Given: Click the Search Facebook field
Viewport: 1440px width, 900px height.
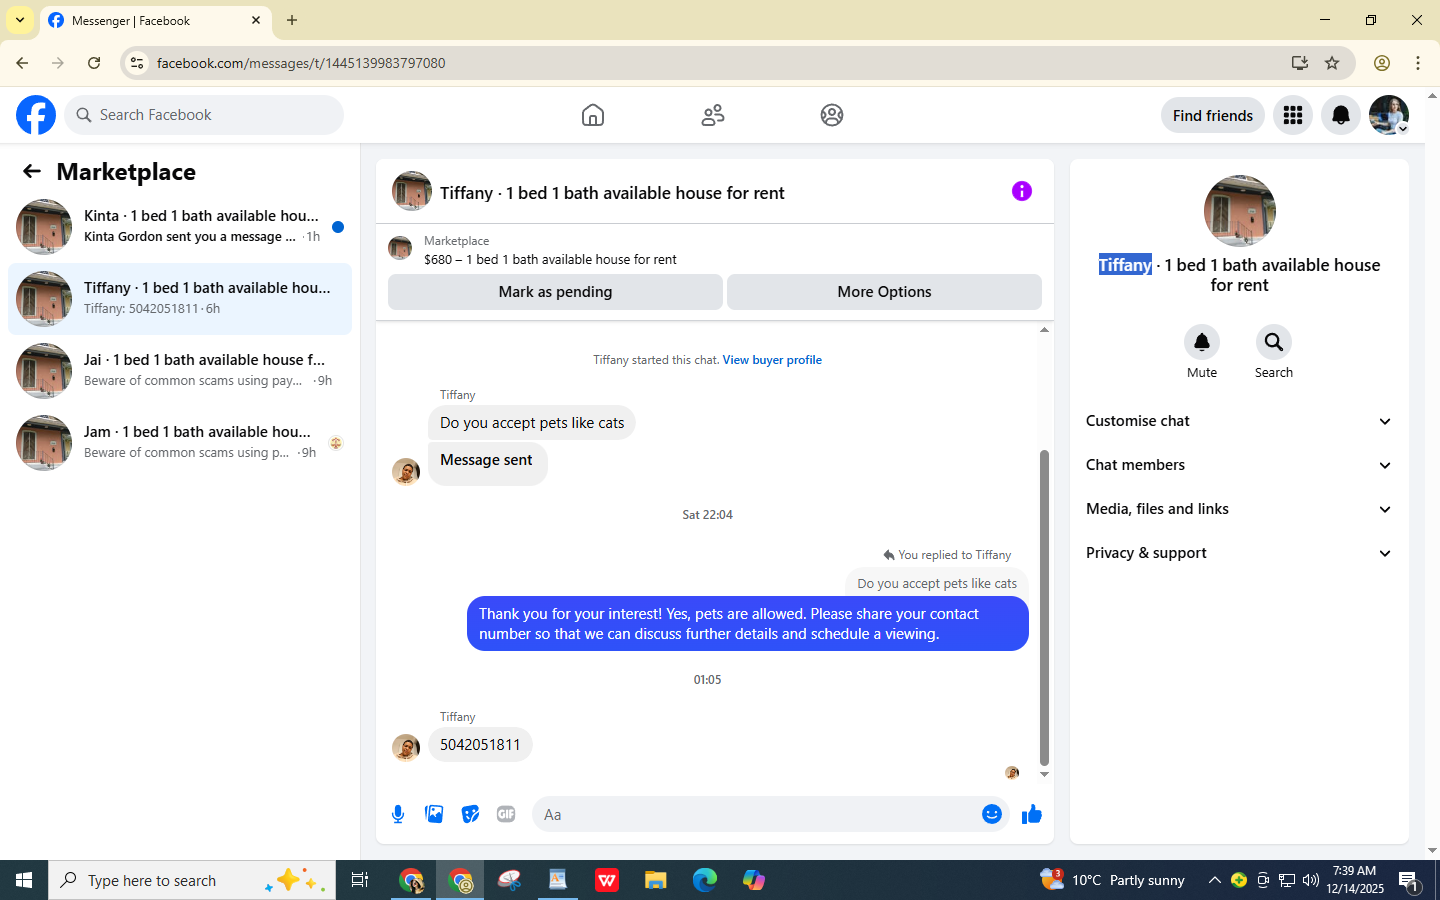Looking at the screenshot, I should coord(204,115).
